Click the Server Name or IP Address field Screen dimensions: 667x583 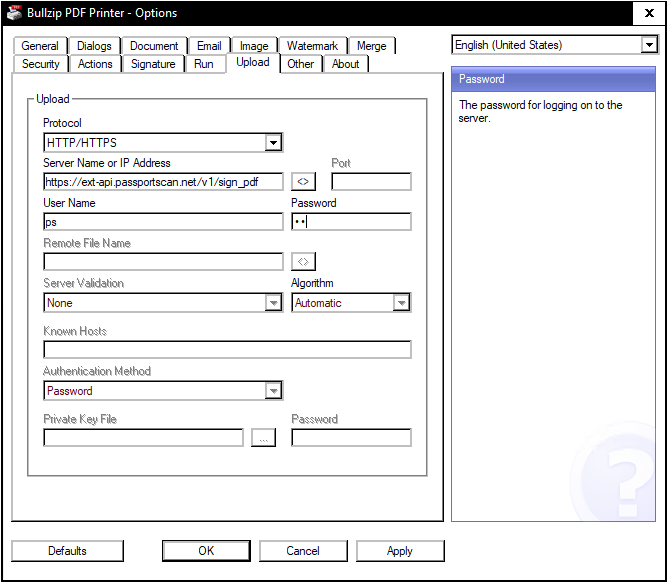tap(163, 182)
